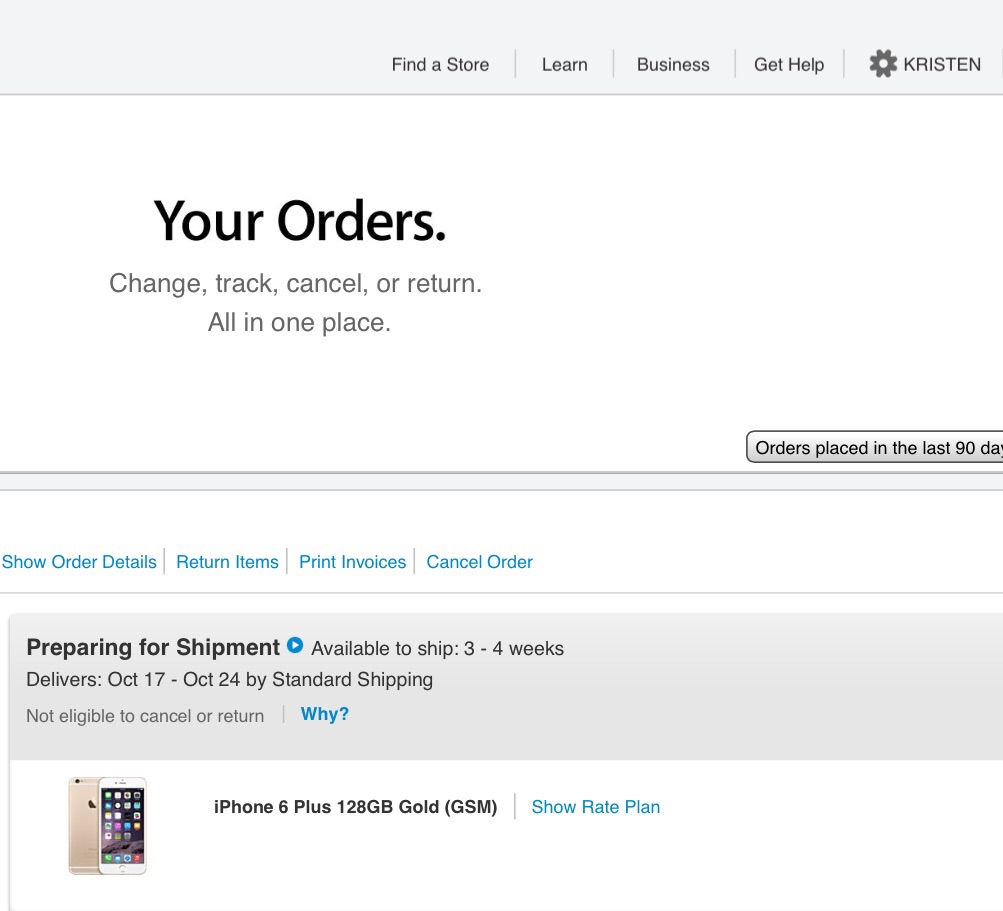Go to the Learn navigation item

point(564,65)
